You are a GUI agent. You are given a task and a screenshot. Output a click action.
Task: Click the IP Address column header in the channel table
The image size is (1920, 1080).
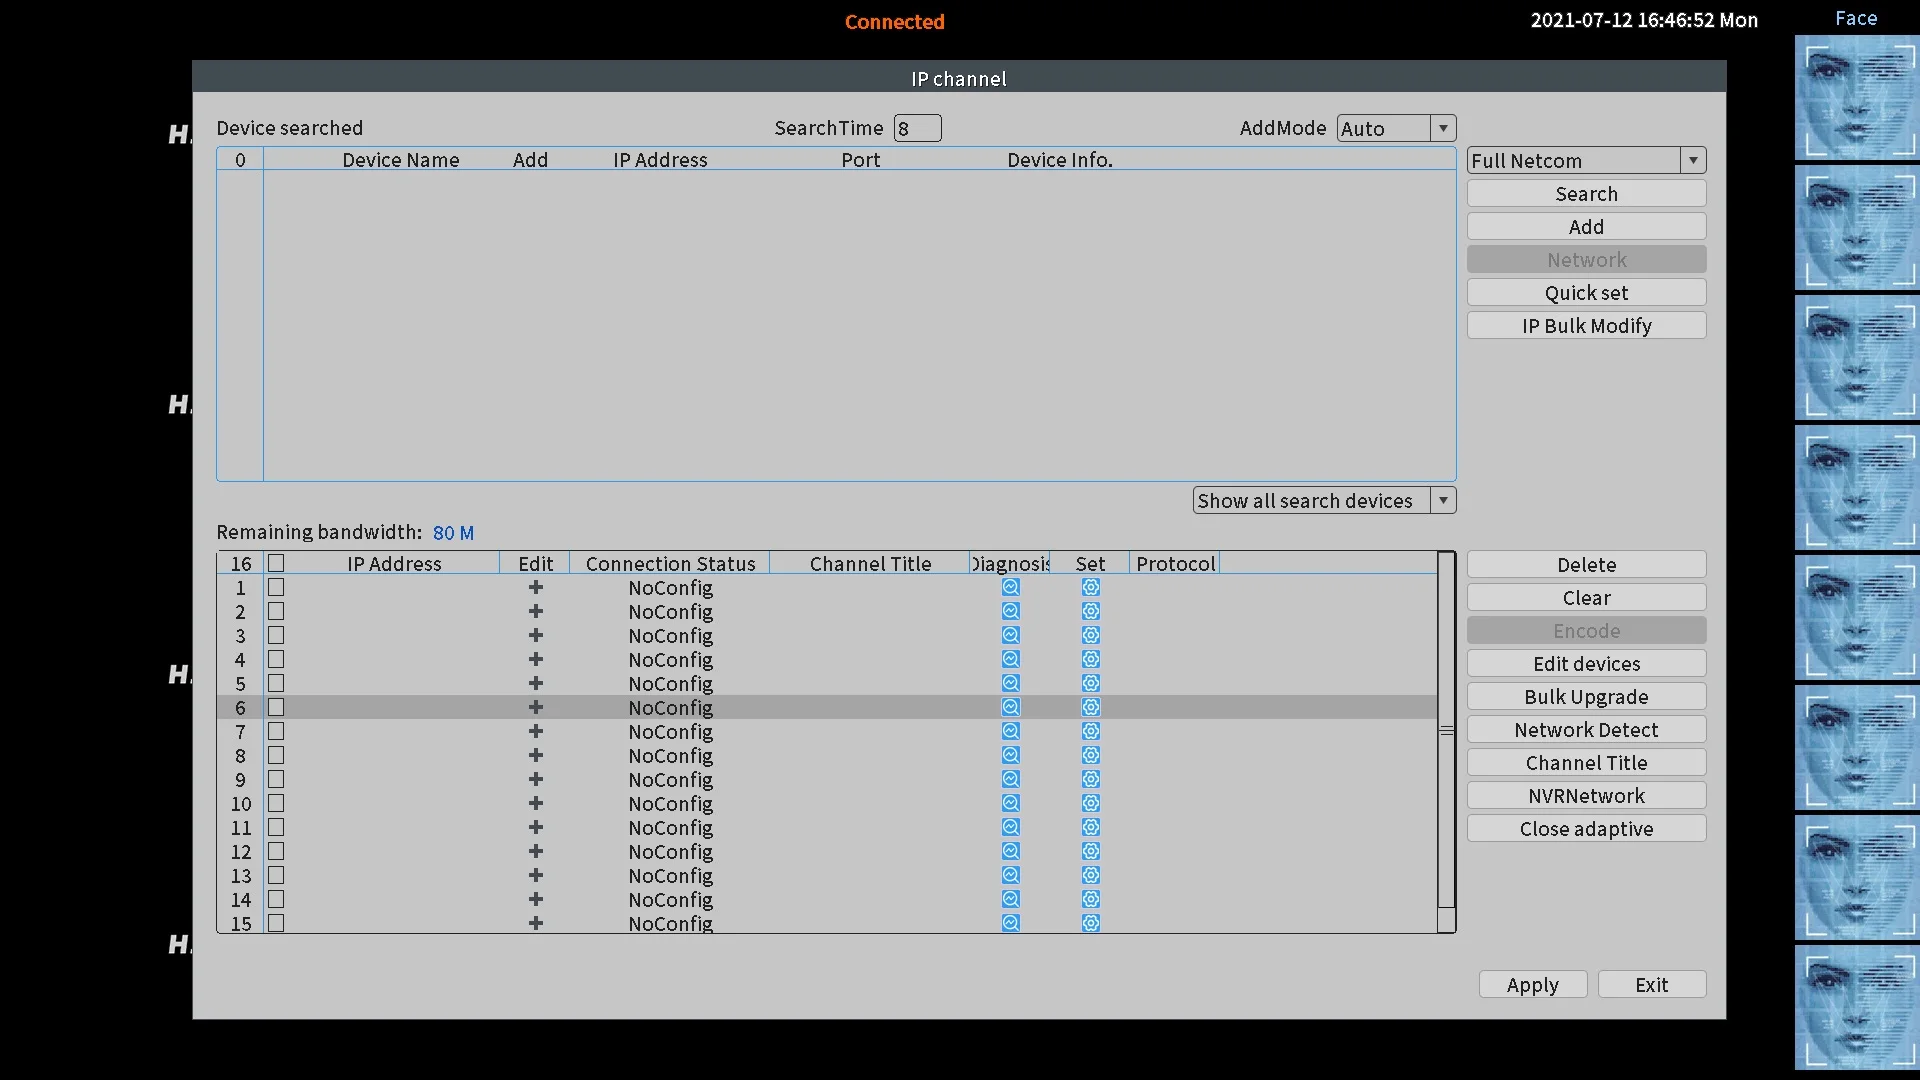394,564
